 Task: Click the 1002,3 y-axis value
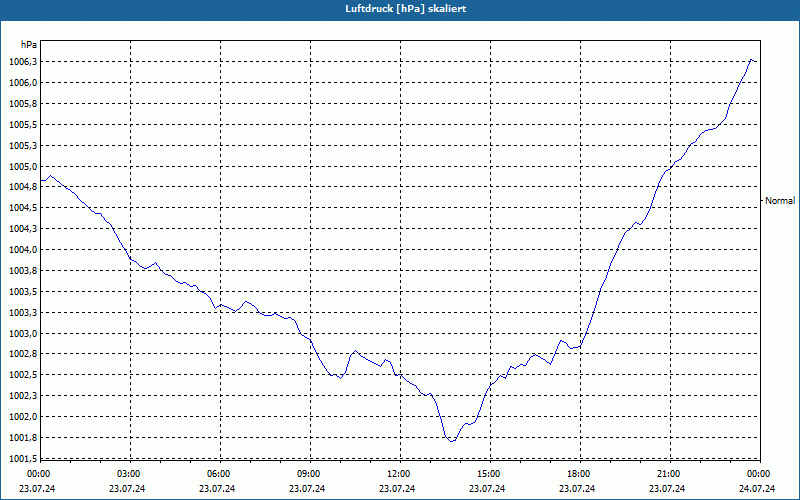click(x=23, y=395)
